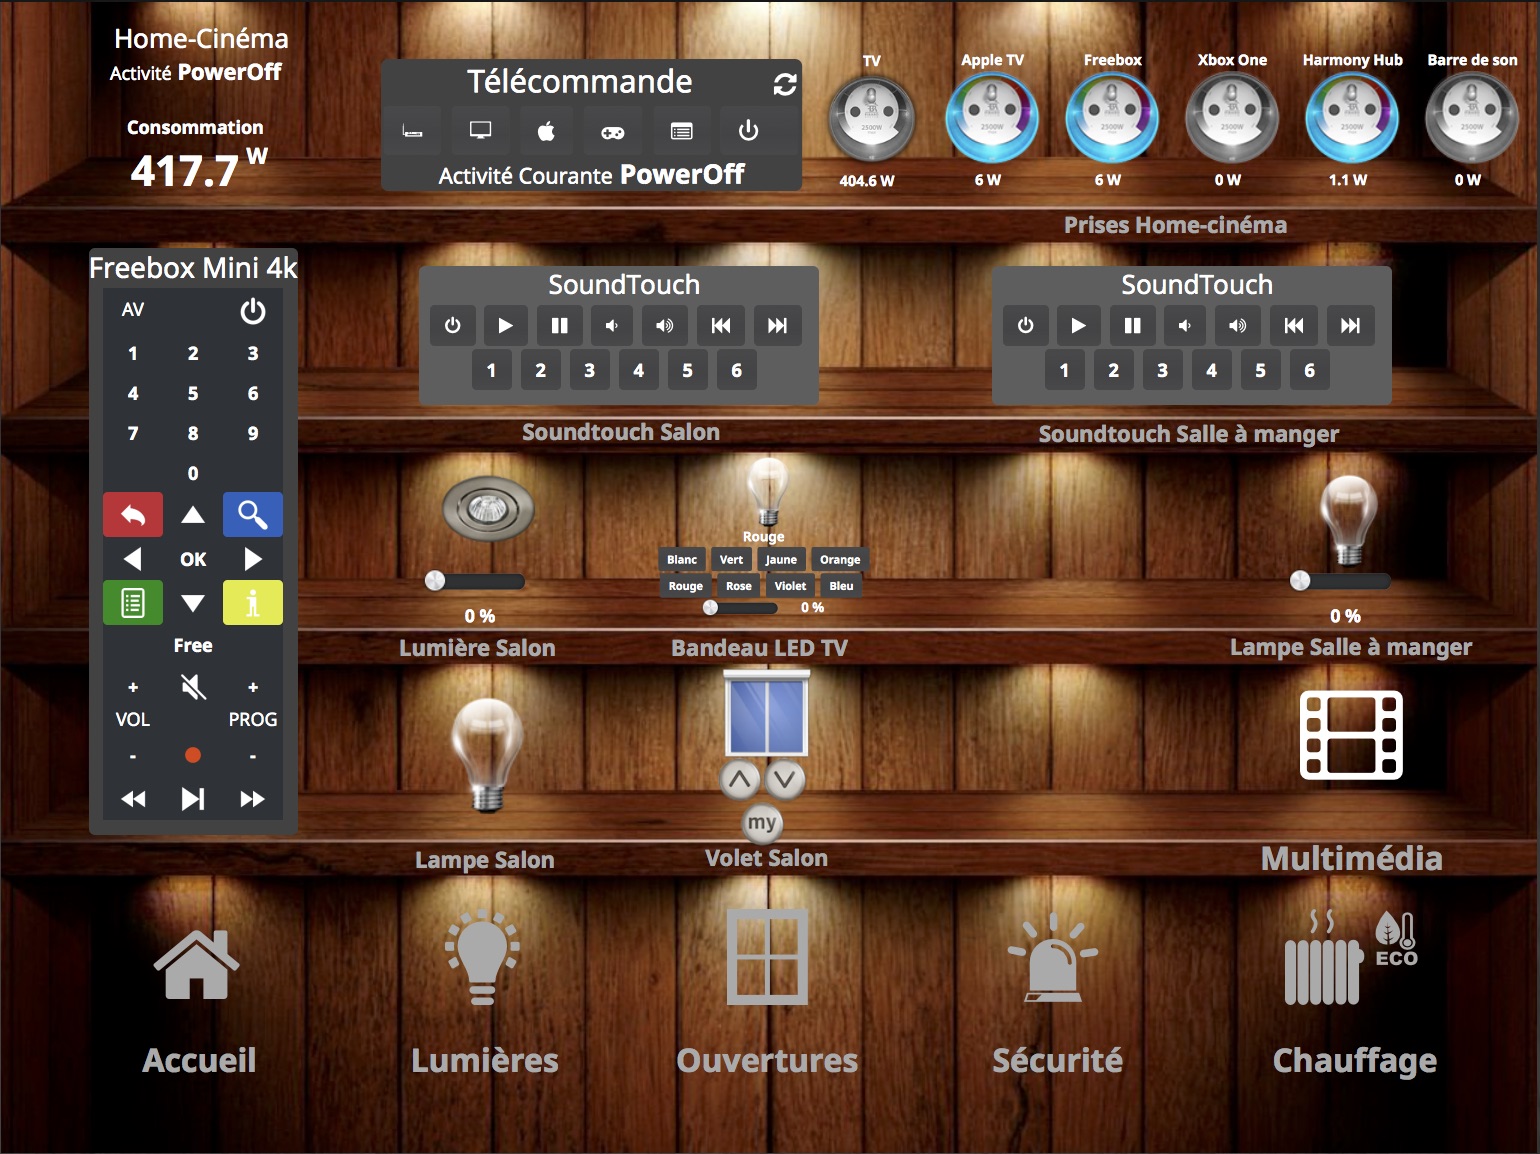This screenshot has height=1154, width=1540.
Task: Play on Soundtouch Salle à manger
Action: [1078, 325]
